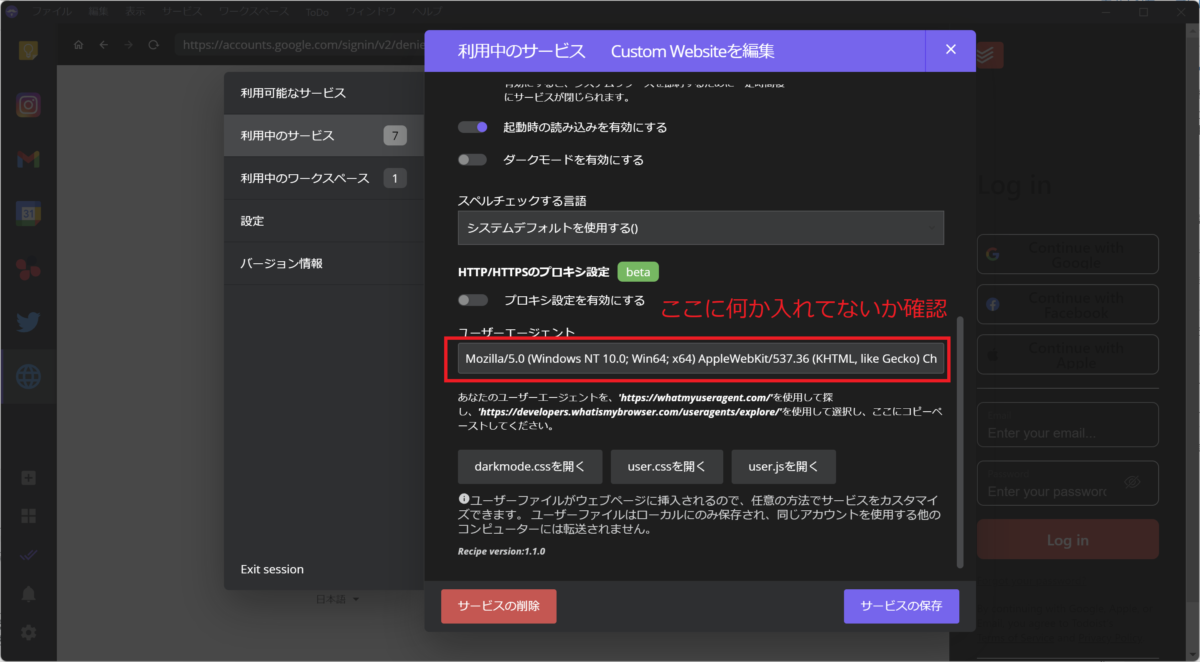Open the globe Custom Website service

tap(27, 377)
